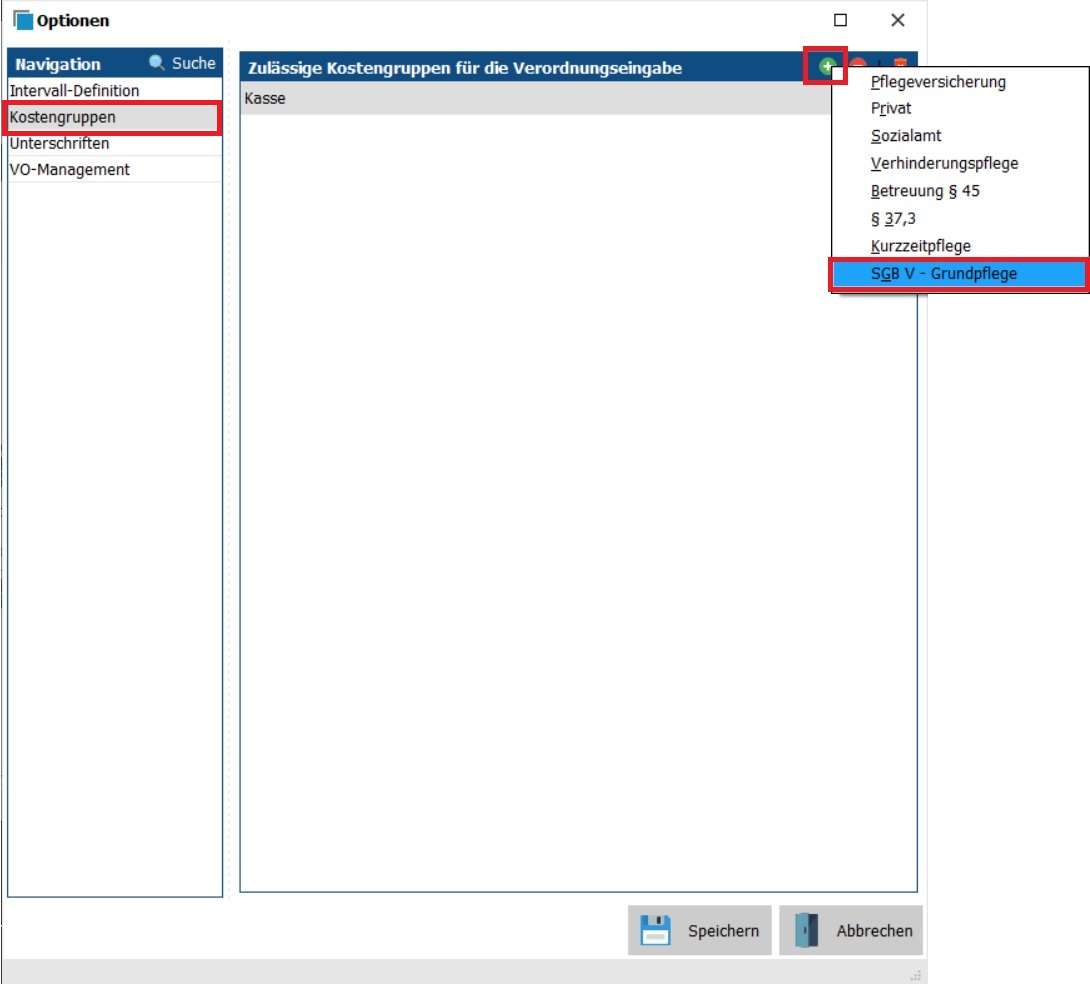Select Betreuung § 45 from menu
Image resolution: width=1090 pixels, height=984 pixels.
tap(925, 191)
